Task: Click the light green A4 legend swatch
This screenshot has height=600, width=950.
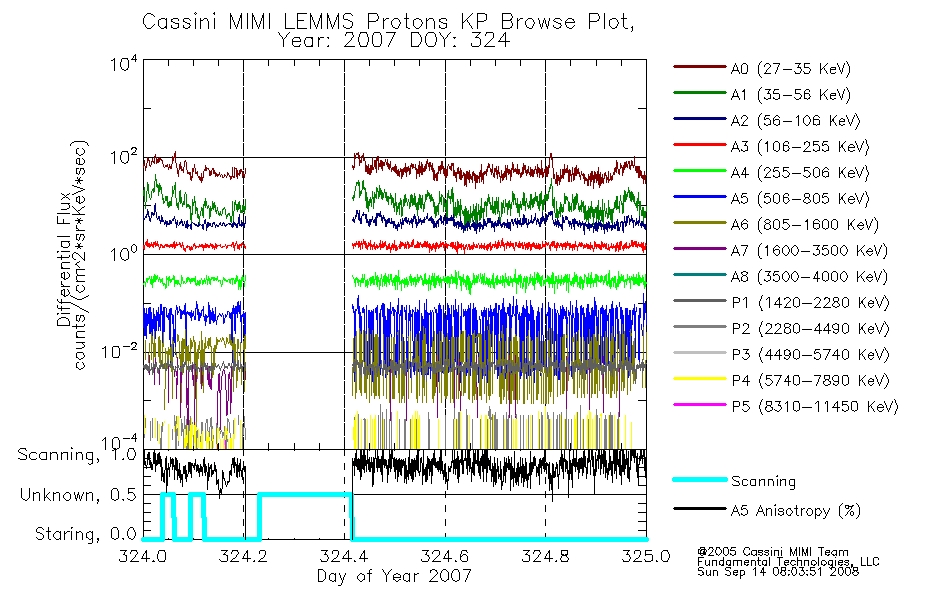Action: (x=700, y=171)
